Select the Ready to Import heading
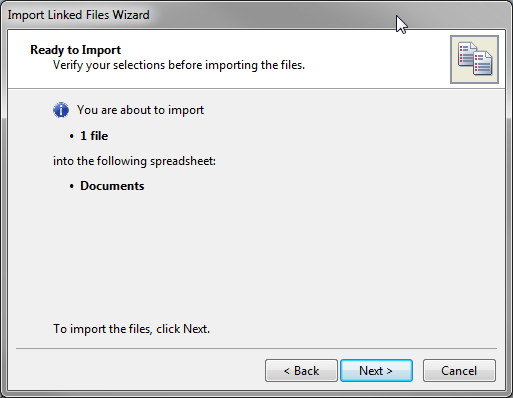 75,50
